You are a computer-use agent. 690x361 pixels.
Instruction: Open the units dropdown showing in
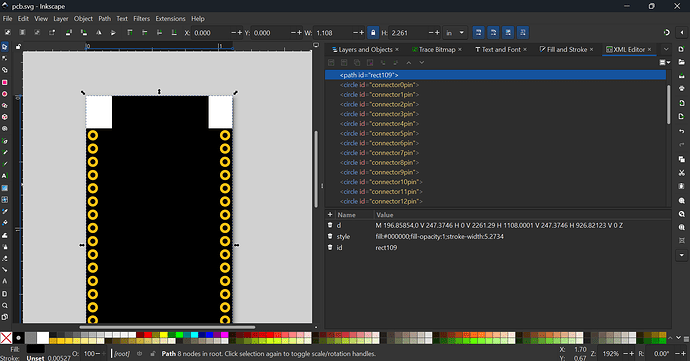pyautogui.click(x=455, y=33)
